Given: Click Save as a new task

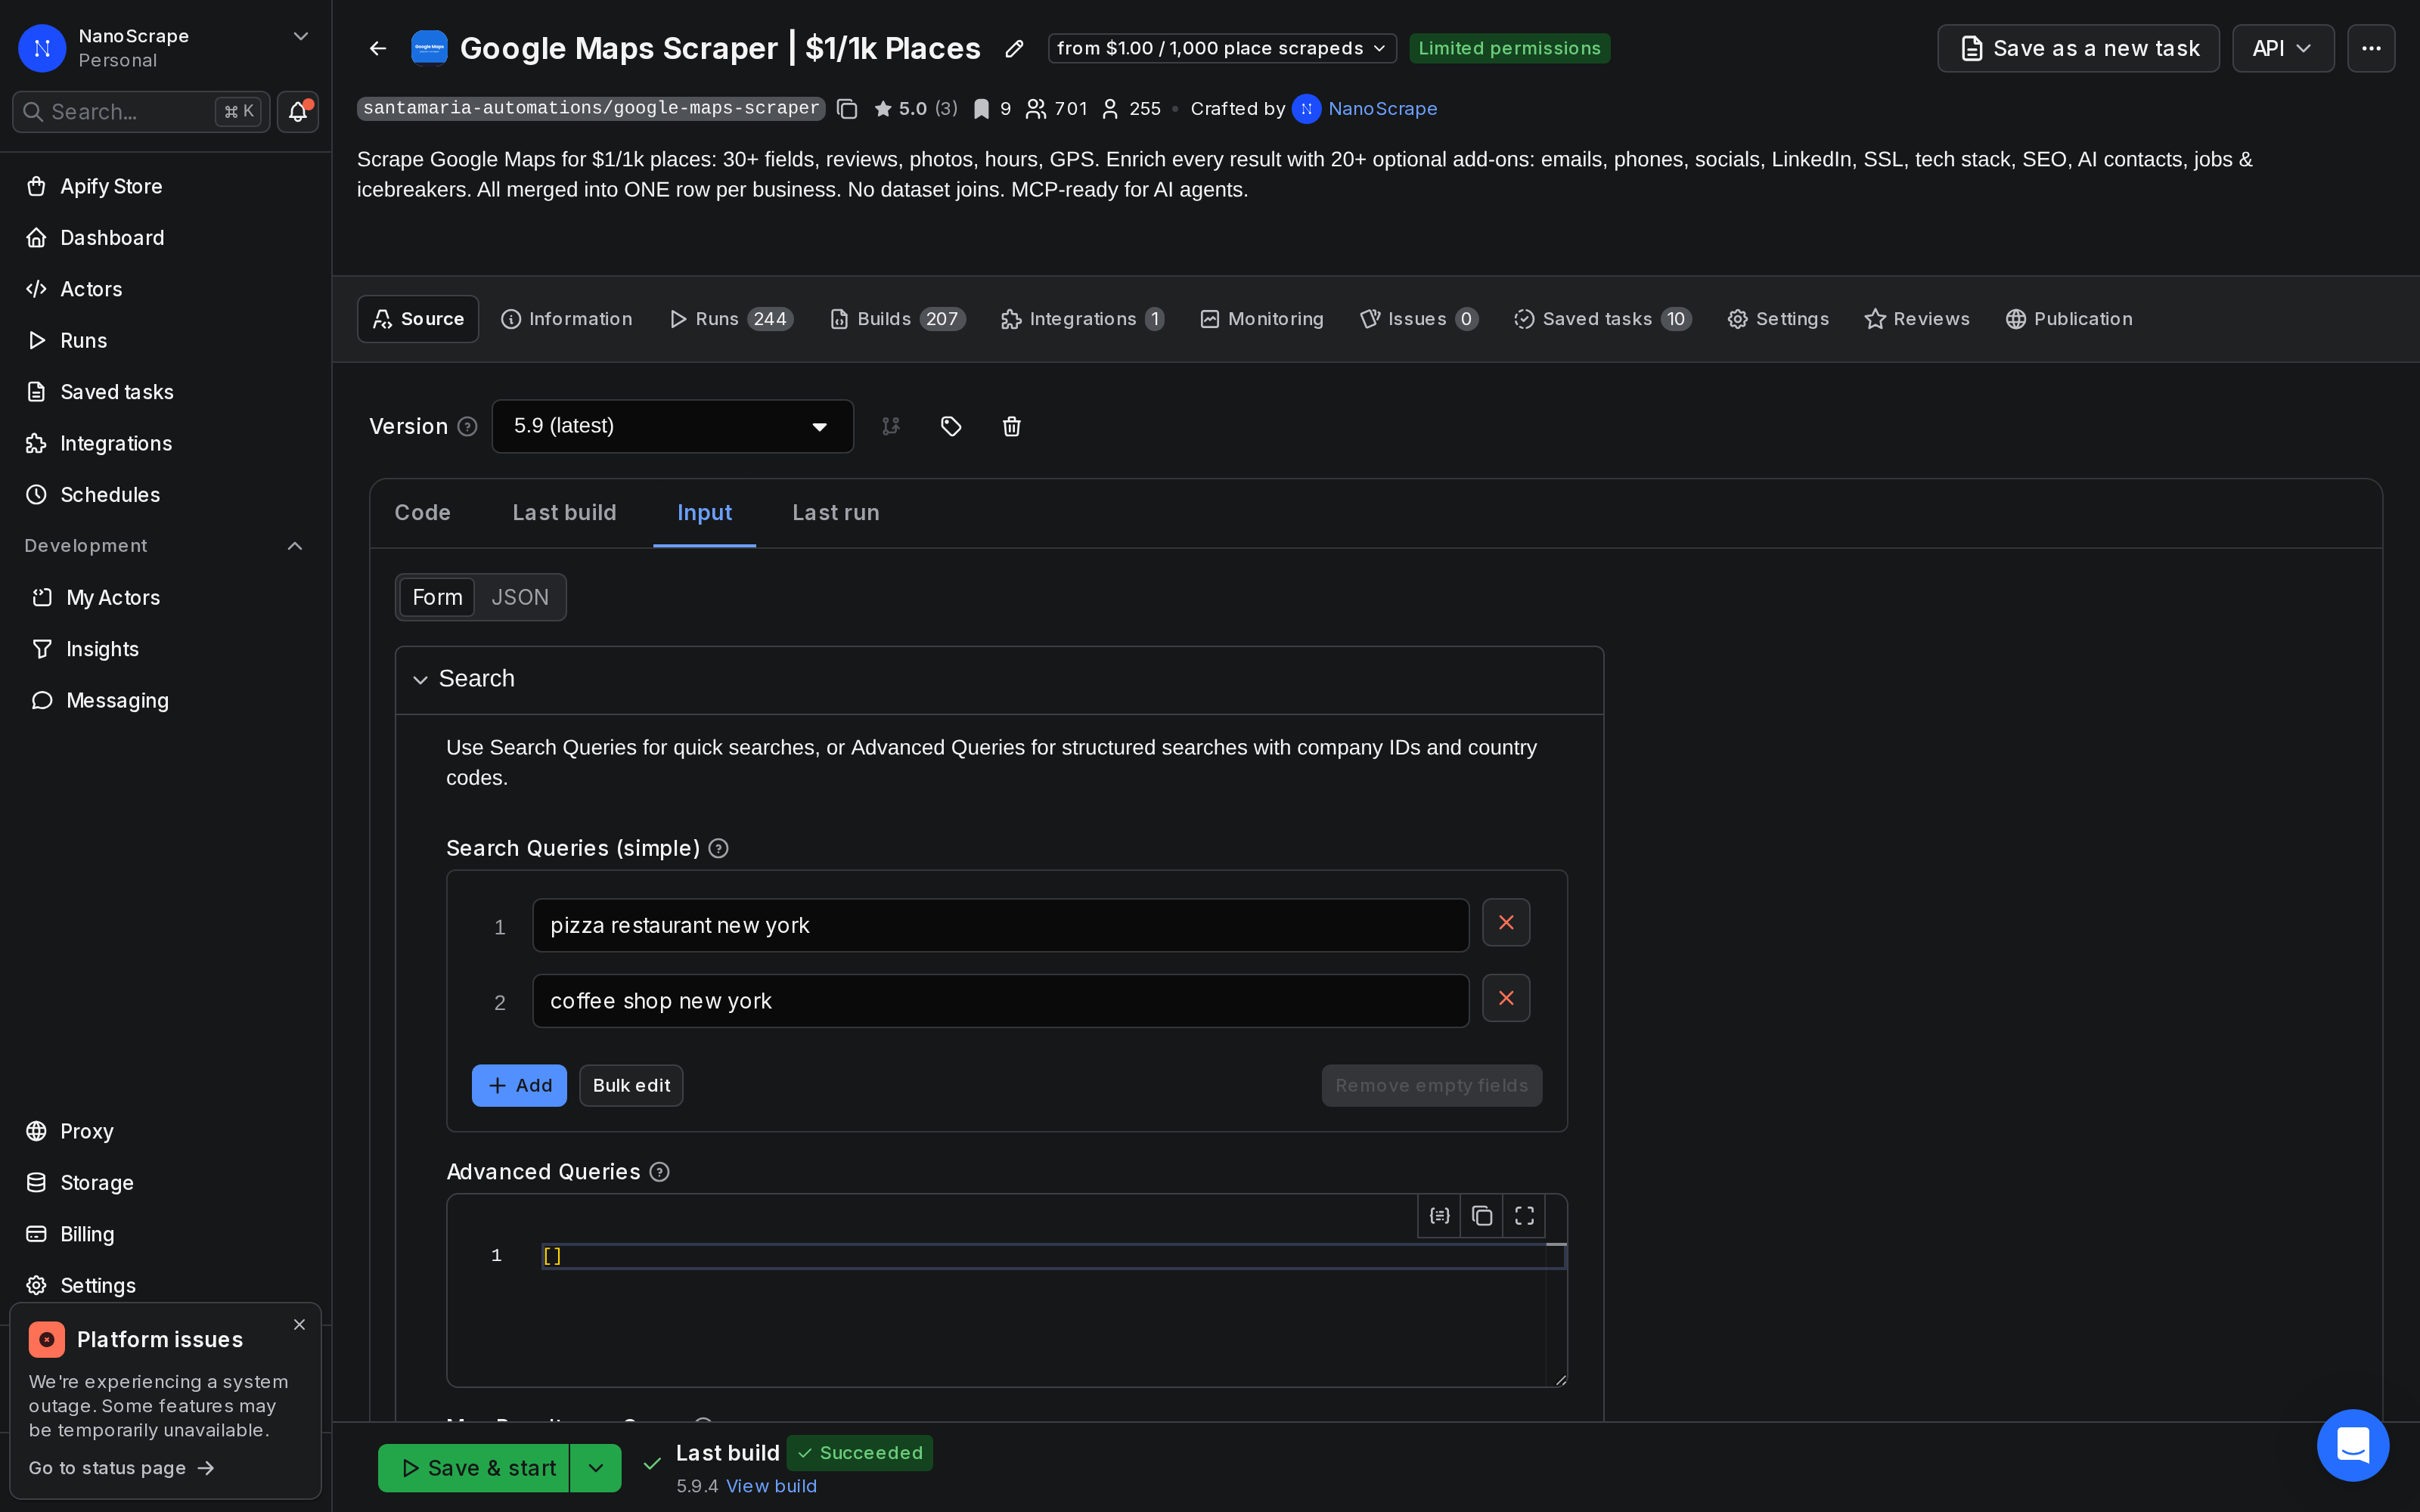Looking at the screenshot, I should tap(2078, 48).
